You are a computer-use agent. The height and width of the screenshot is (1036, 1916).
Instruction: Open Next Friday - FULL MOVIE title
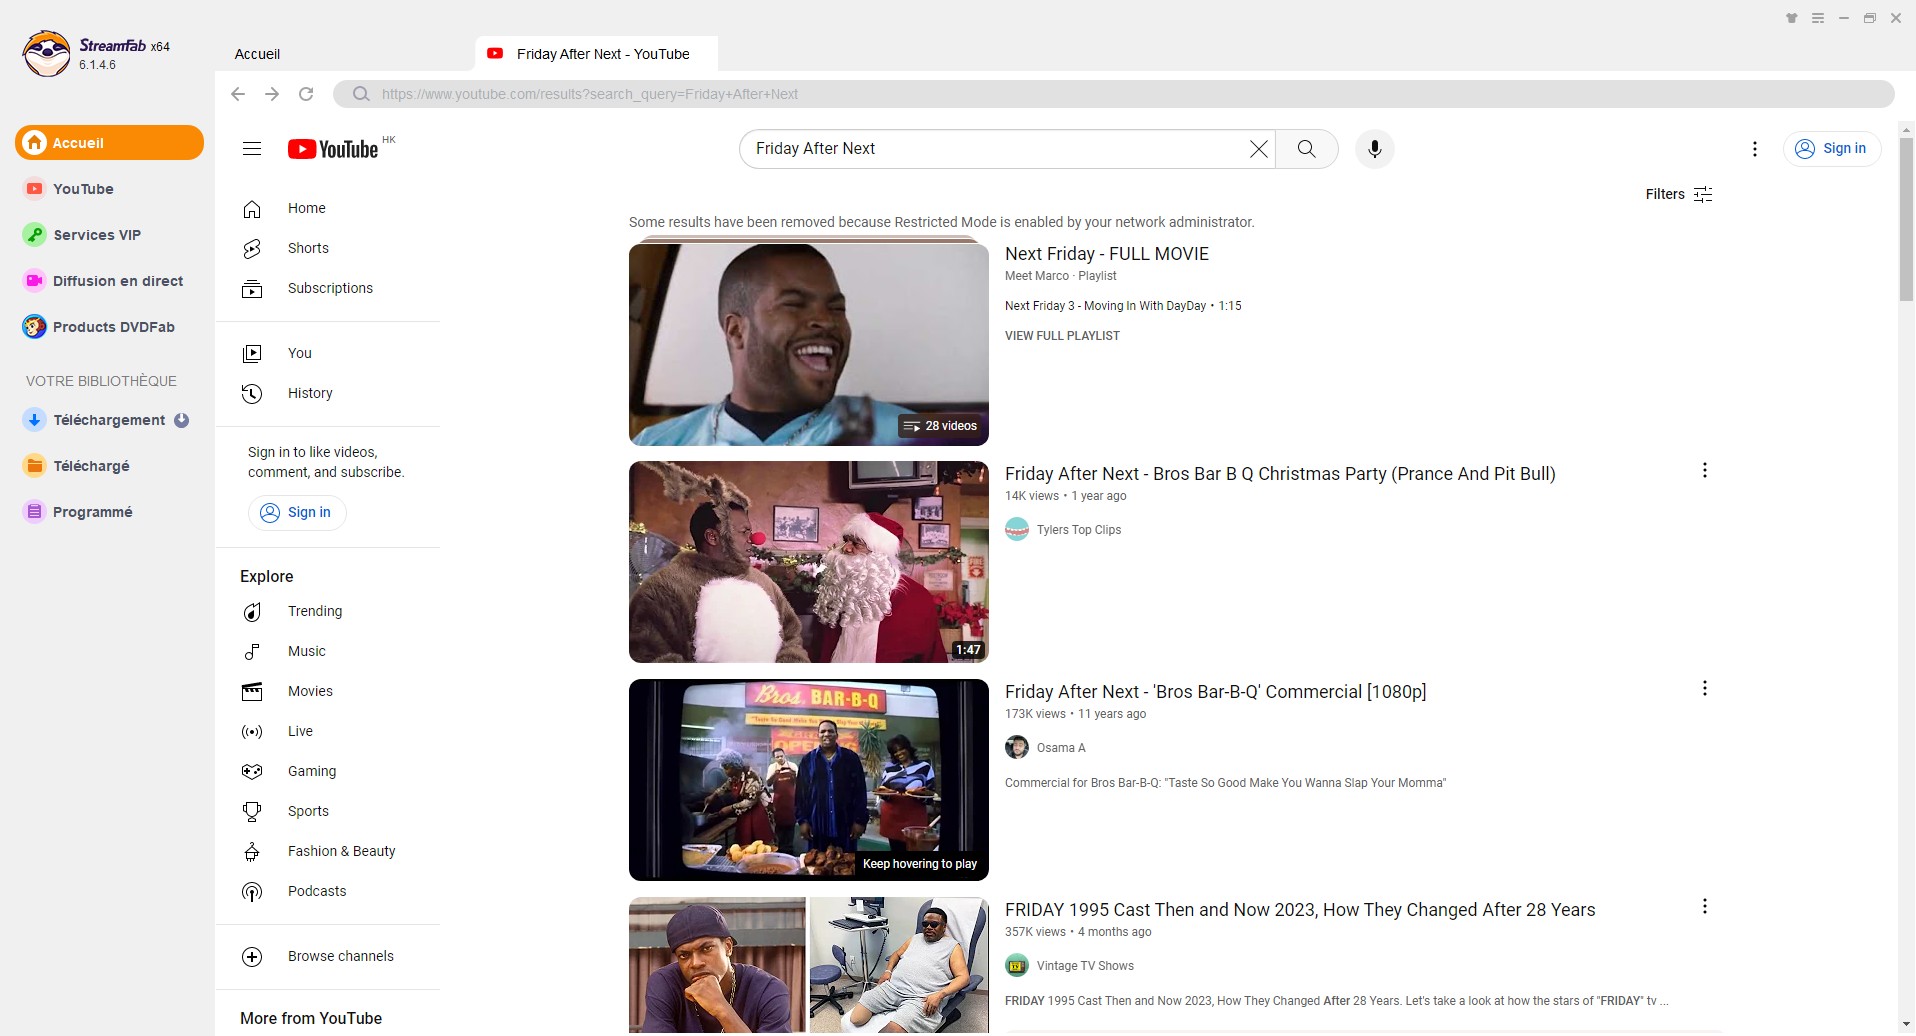point(1107,254)
